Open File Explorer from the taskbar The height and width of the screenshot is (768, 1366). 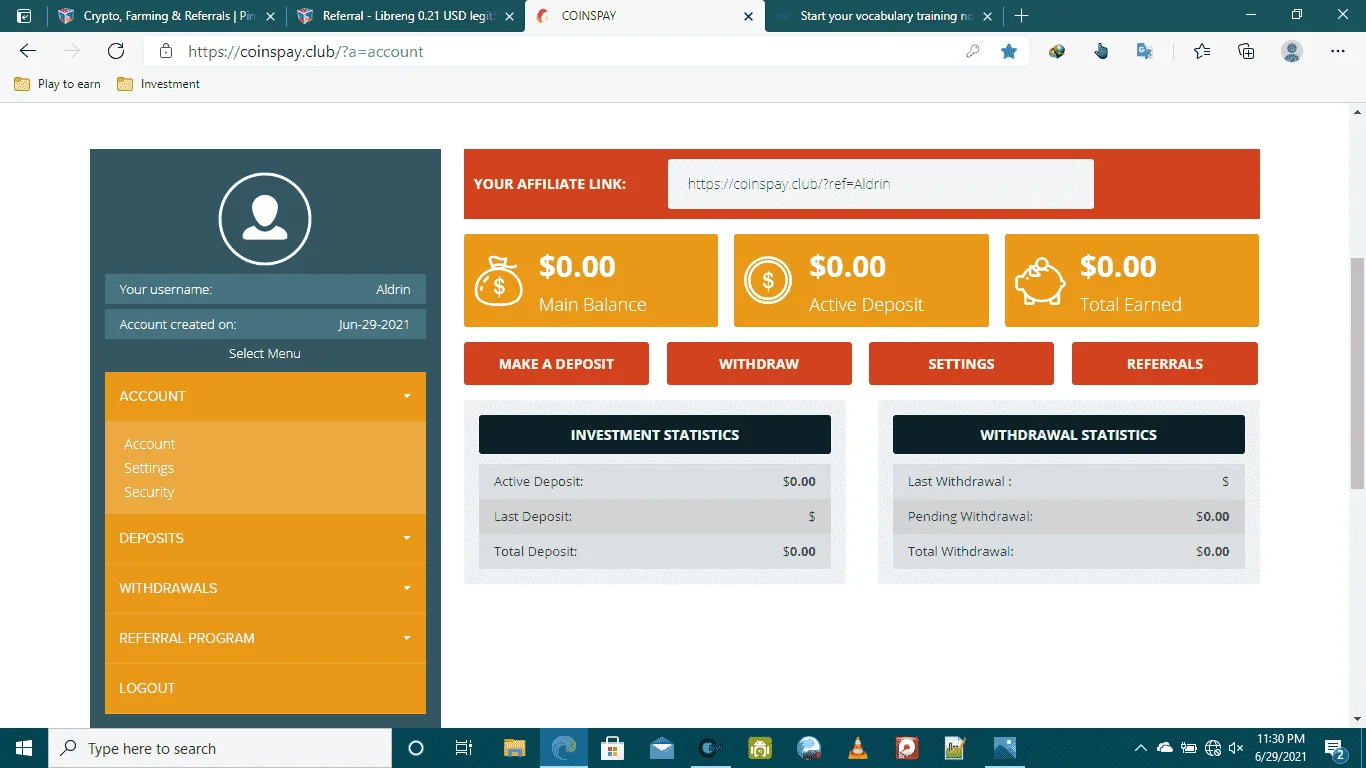[x=514, y=748]
